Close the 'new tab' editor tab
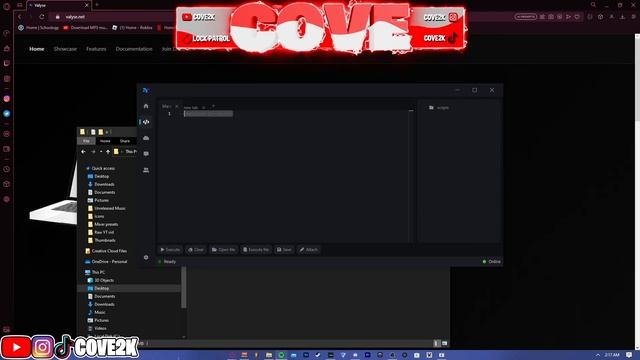 coord(203,107)
